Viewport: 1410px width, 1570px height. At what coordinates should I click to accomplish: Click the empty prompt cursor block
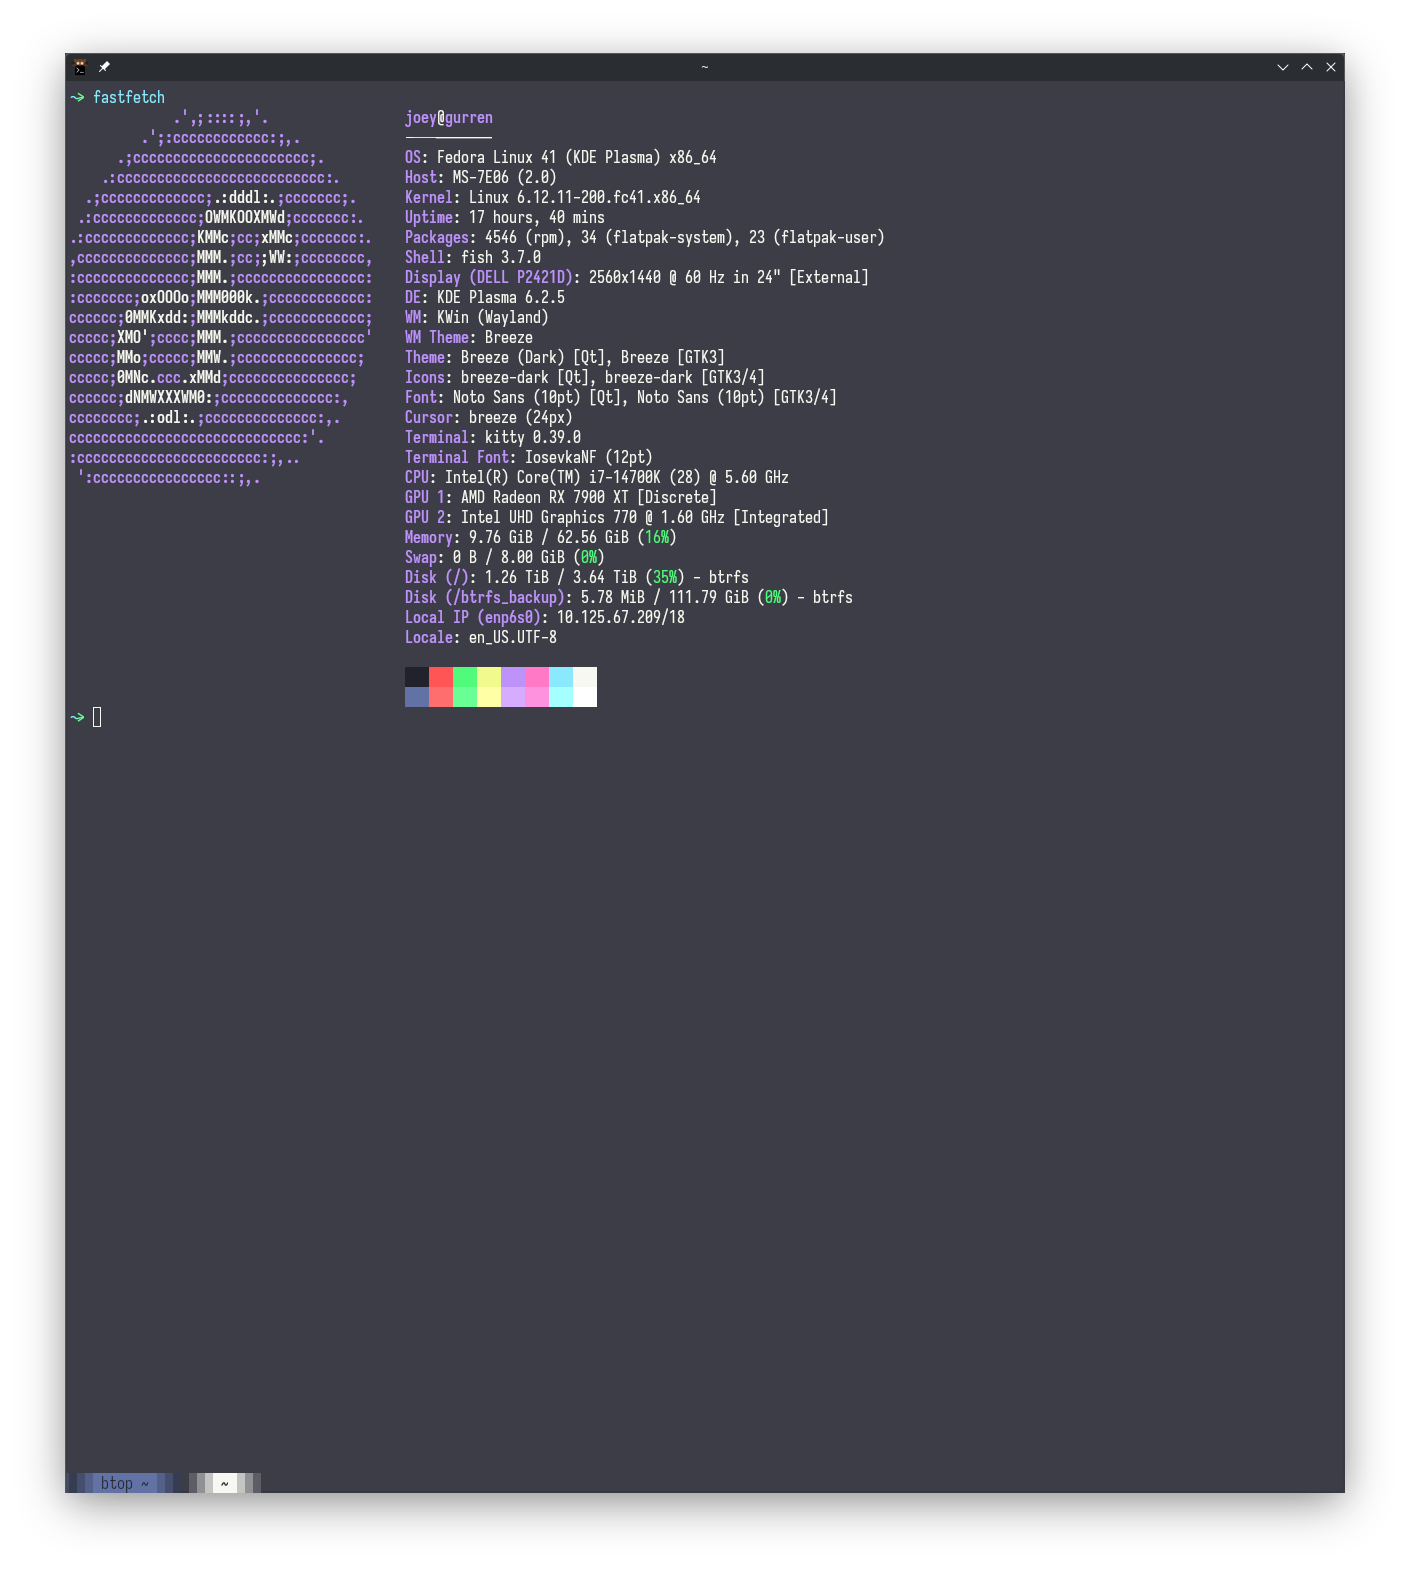[97, 717]
